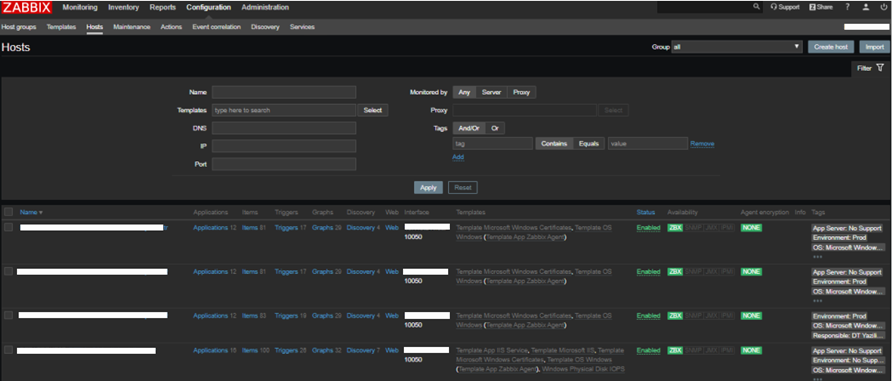Check the box of the first host row

tap(9, 227)
